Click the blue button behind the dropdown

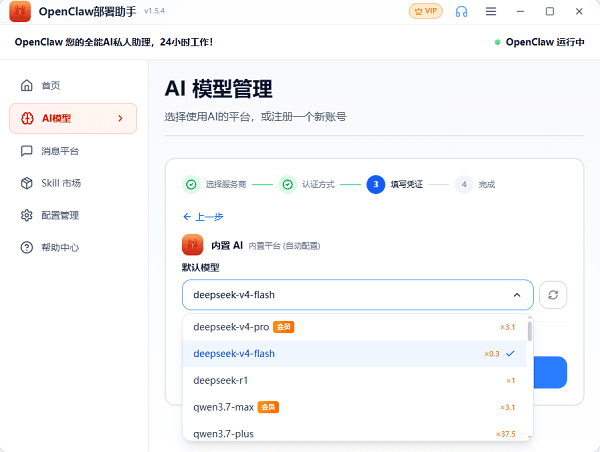click(550, 372)
